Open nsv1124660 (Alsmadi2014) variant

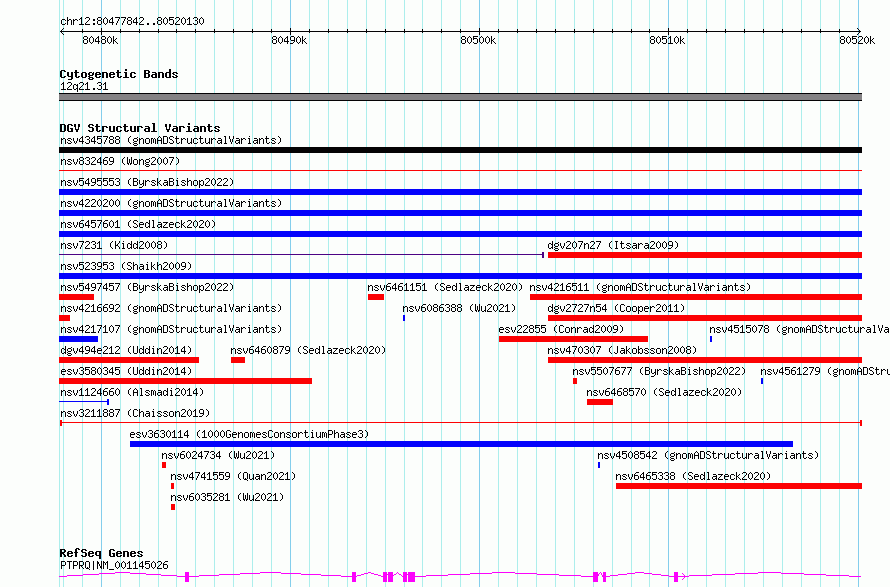(132, 392)
